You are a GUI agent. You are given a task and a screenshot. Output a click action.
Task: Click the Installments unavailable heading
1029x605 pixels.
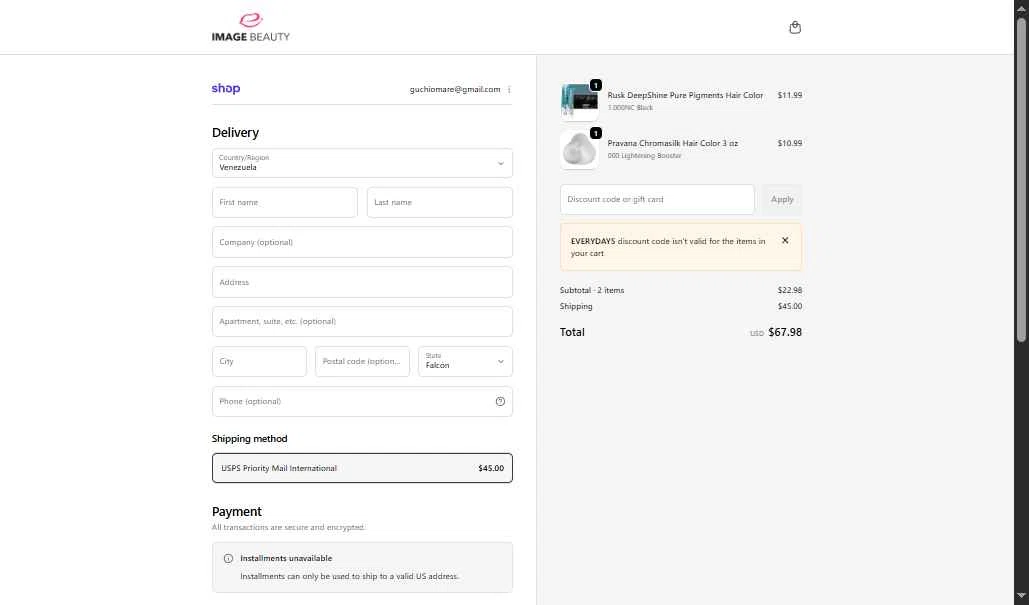pos(286,558)
